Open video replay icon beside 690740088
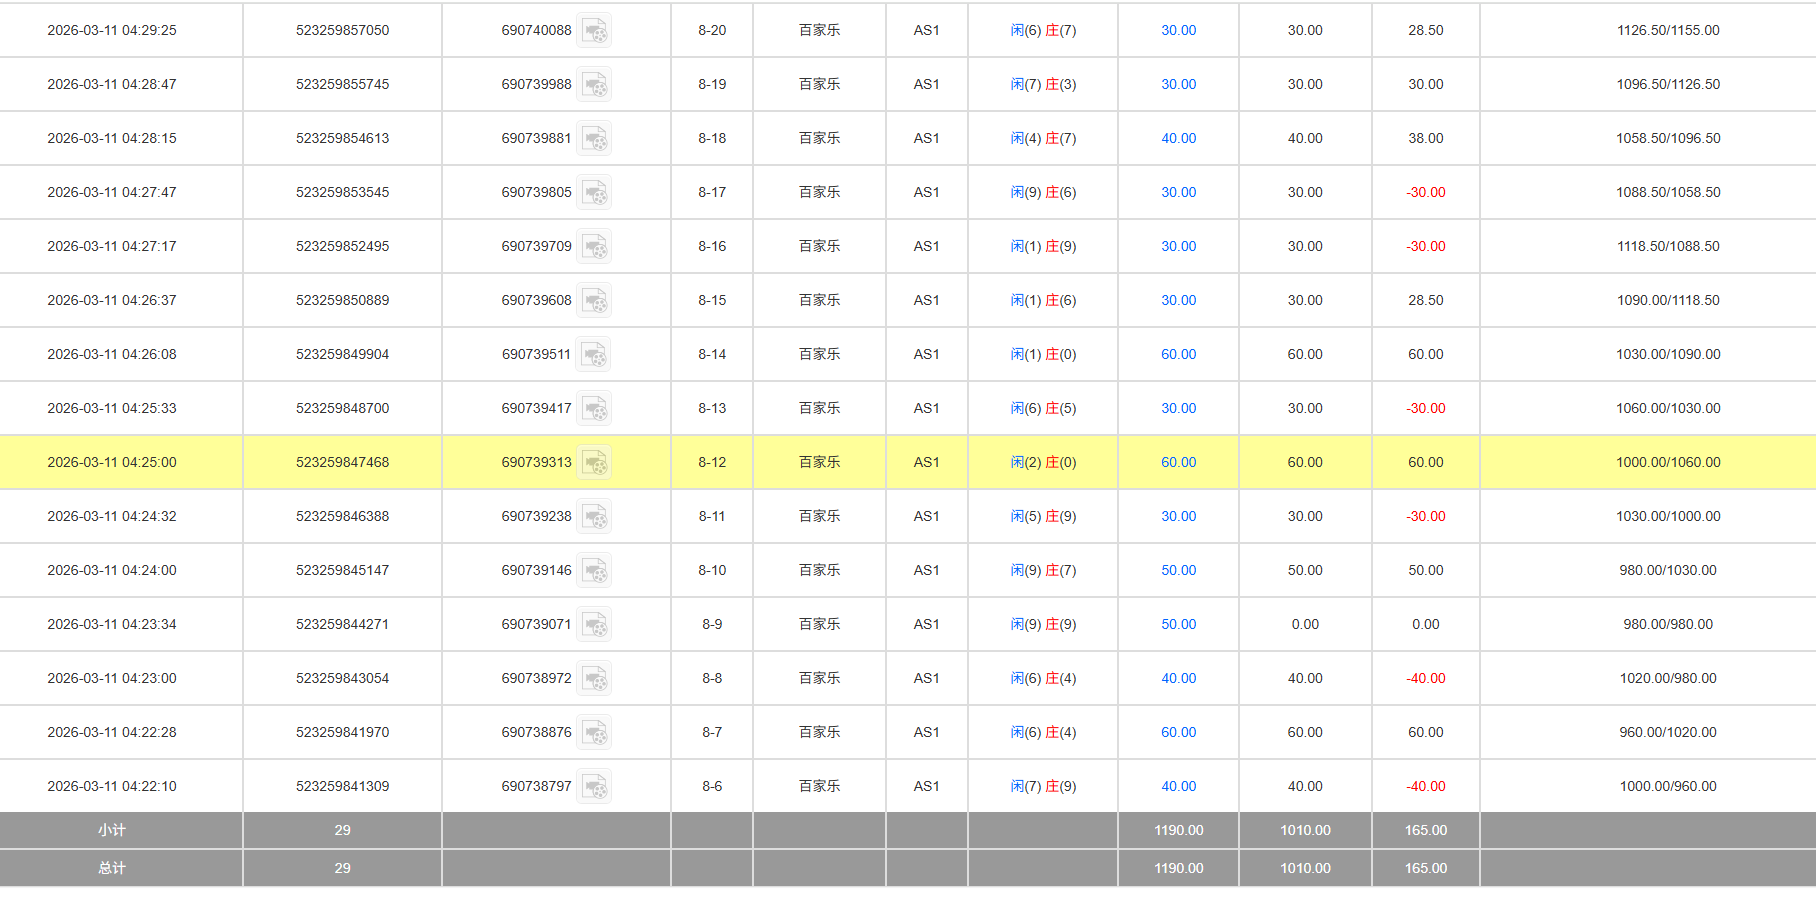This screenshot has width=1816, height=899. [x=595, y=31]
